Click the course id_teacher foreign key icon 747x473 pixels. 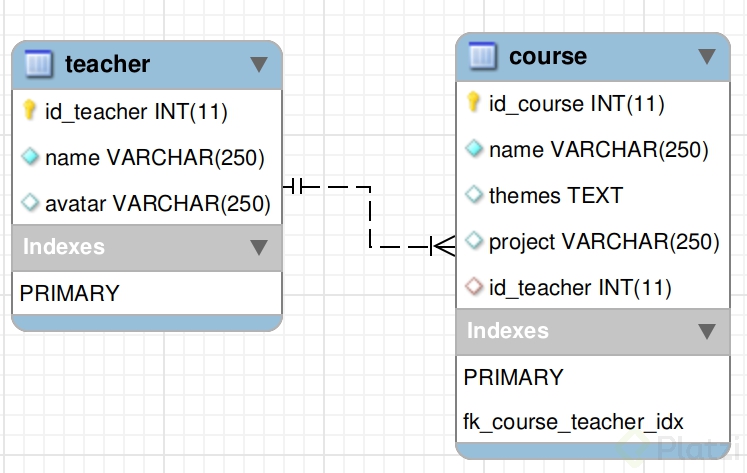pos(474,287)
